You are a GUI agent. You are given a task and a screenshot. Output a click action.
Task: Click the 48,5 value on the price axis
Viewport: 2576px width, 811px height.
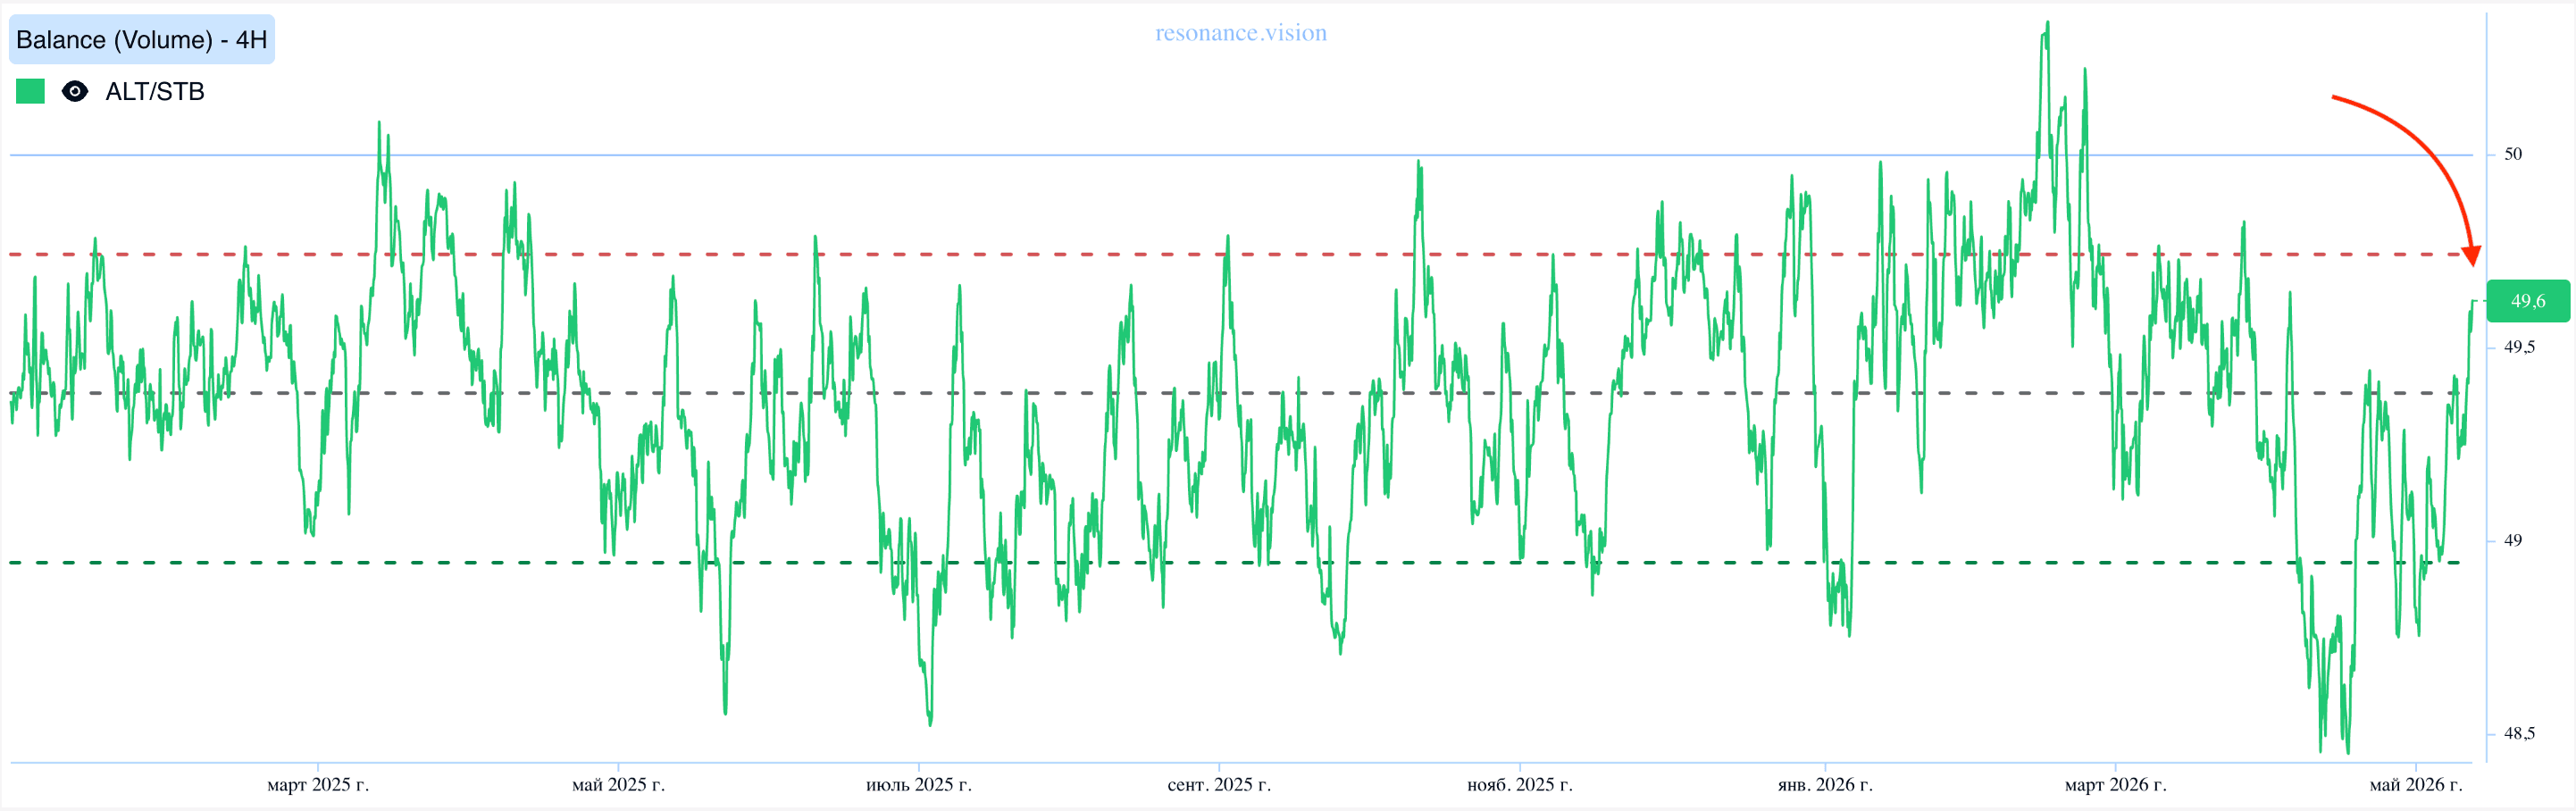[2519, 733]
